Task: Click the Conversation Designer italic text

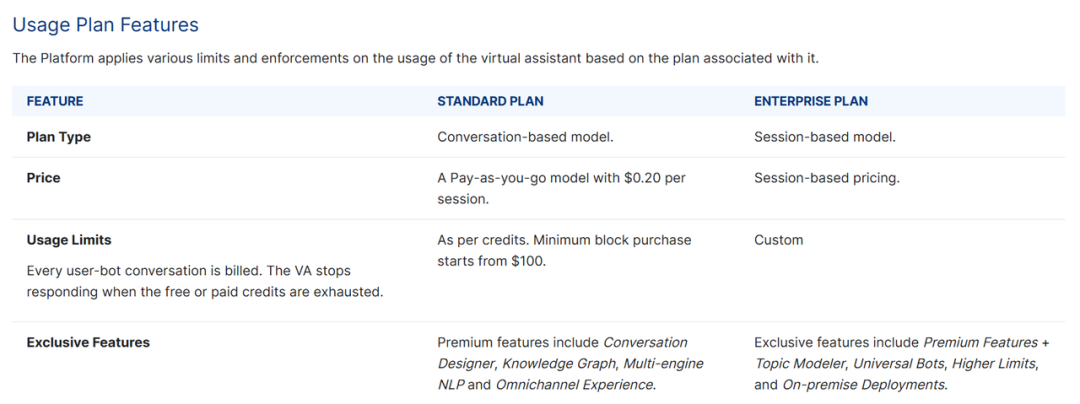Action: (x=563, y=352)
